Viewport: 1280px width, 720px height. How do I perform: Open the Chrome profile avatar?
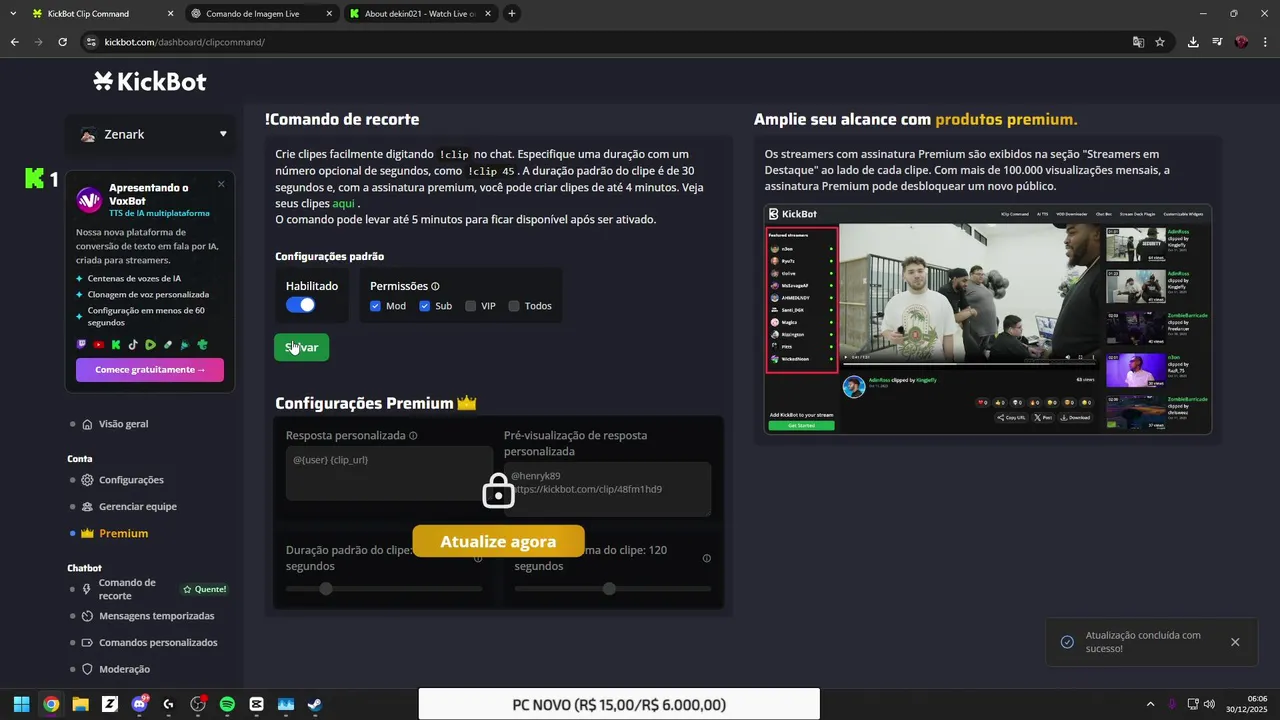click(x=1241, y=42)
